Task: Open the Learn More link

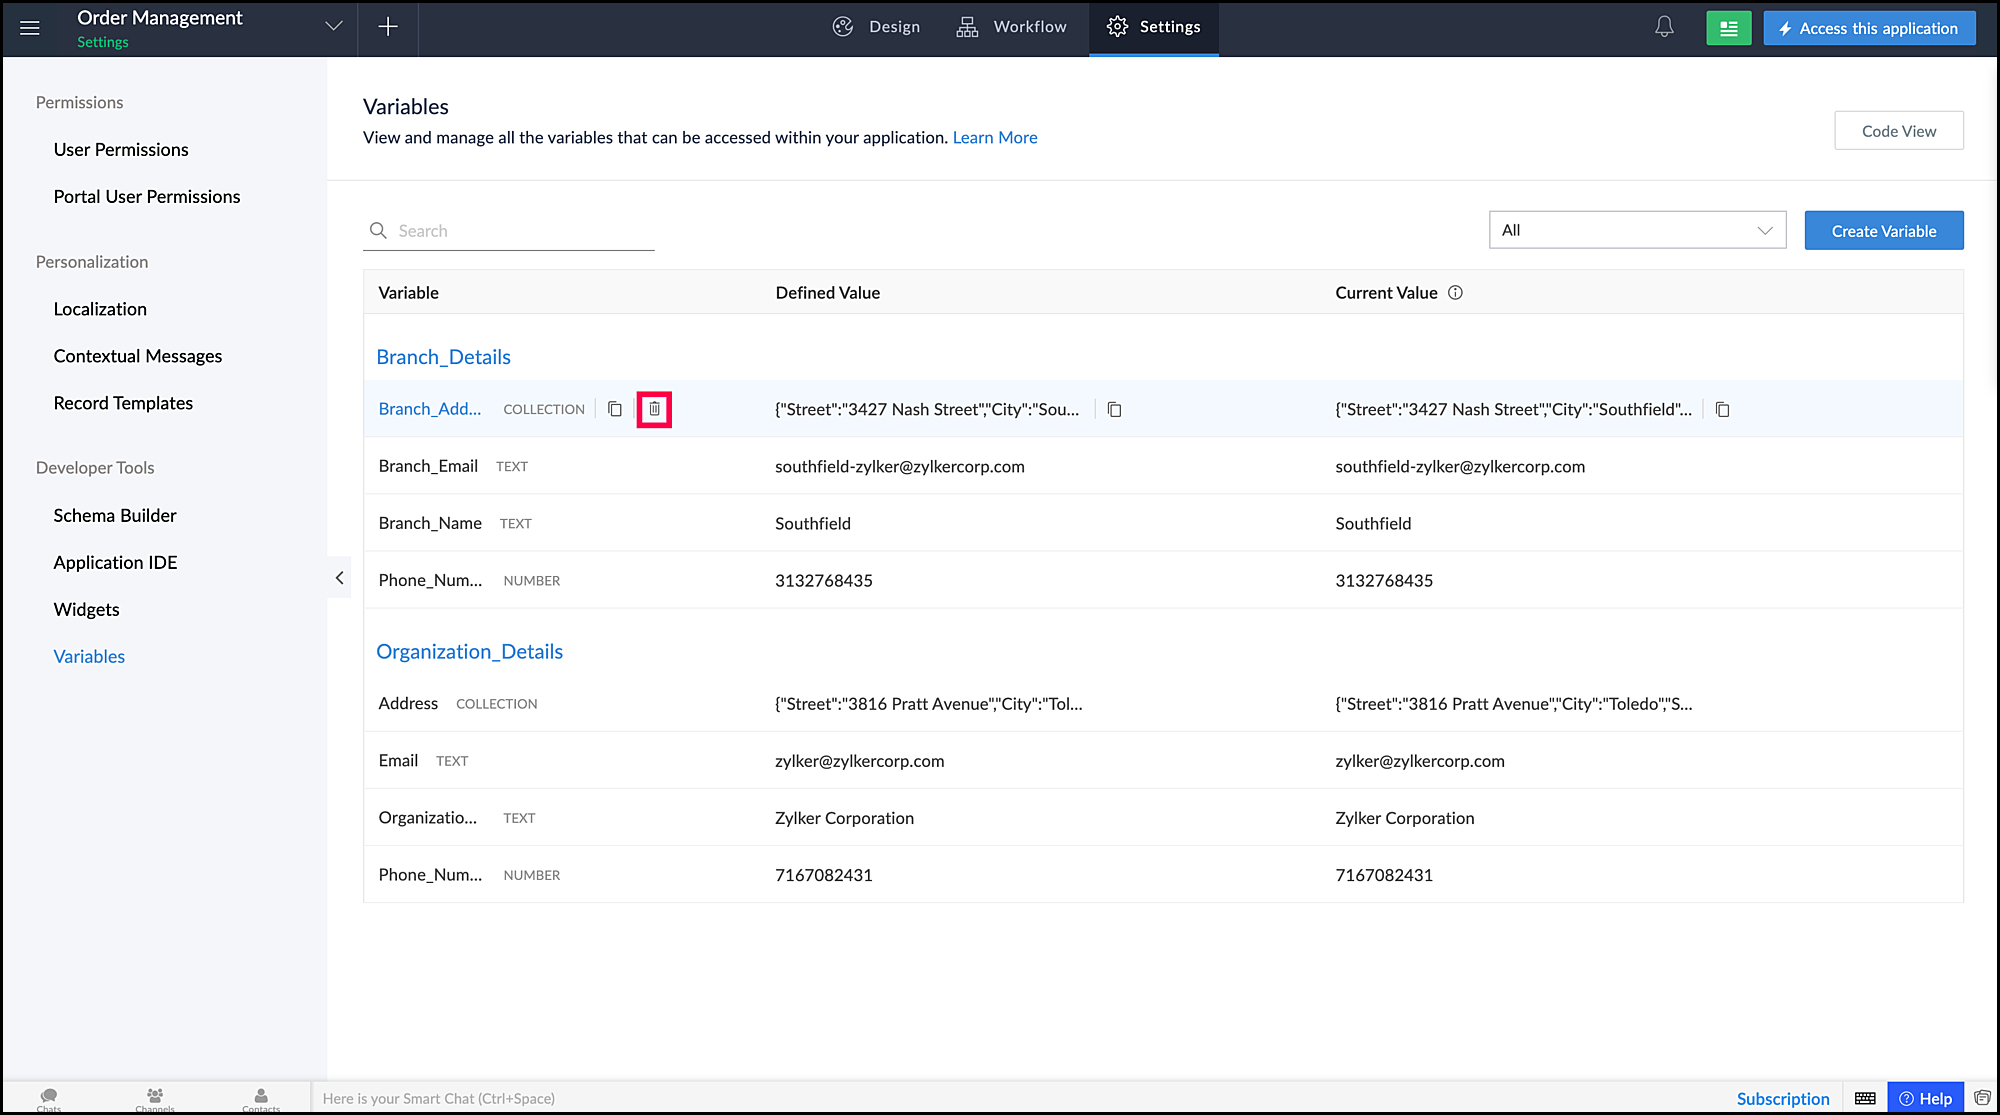Action: [994, 138]
